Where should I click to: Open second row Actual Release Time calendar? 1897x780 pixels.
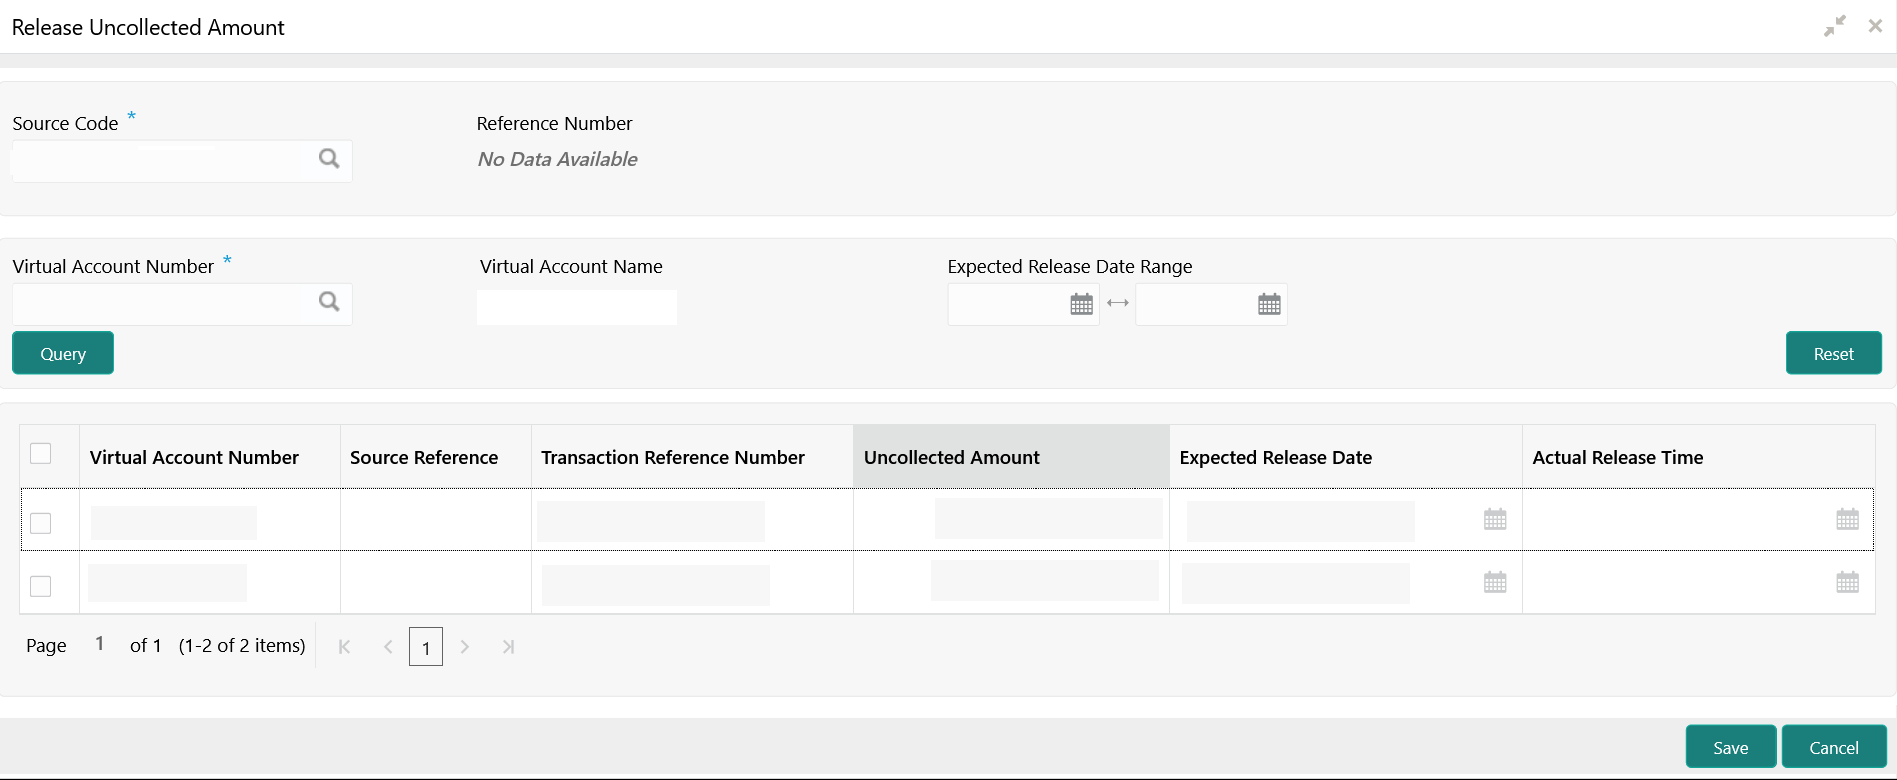(x=1848, y=582)
